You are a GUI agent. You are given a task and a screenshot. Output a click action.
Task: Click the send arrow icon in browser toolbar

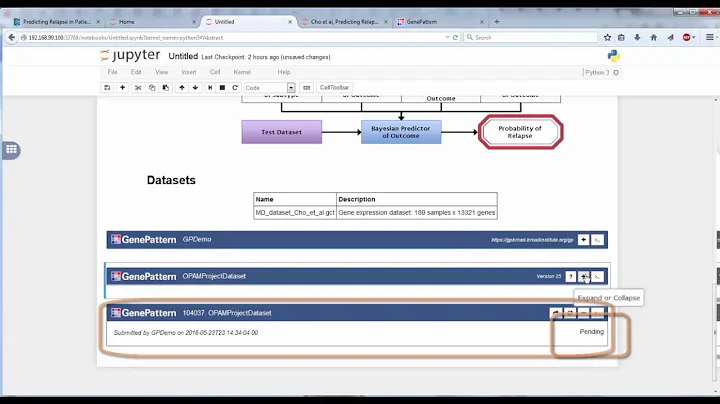(670, 38)
